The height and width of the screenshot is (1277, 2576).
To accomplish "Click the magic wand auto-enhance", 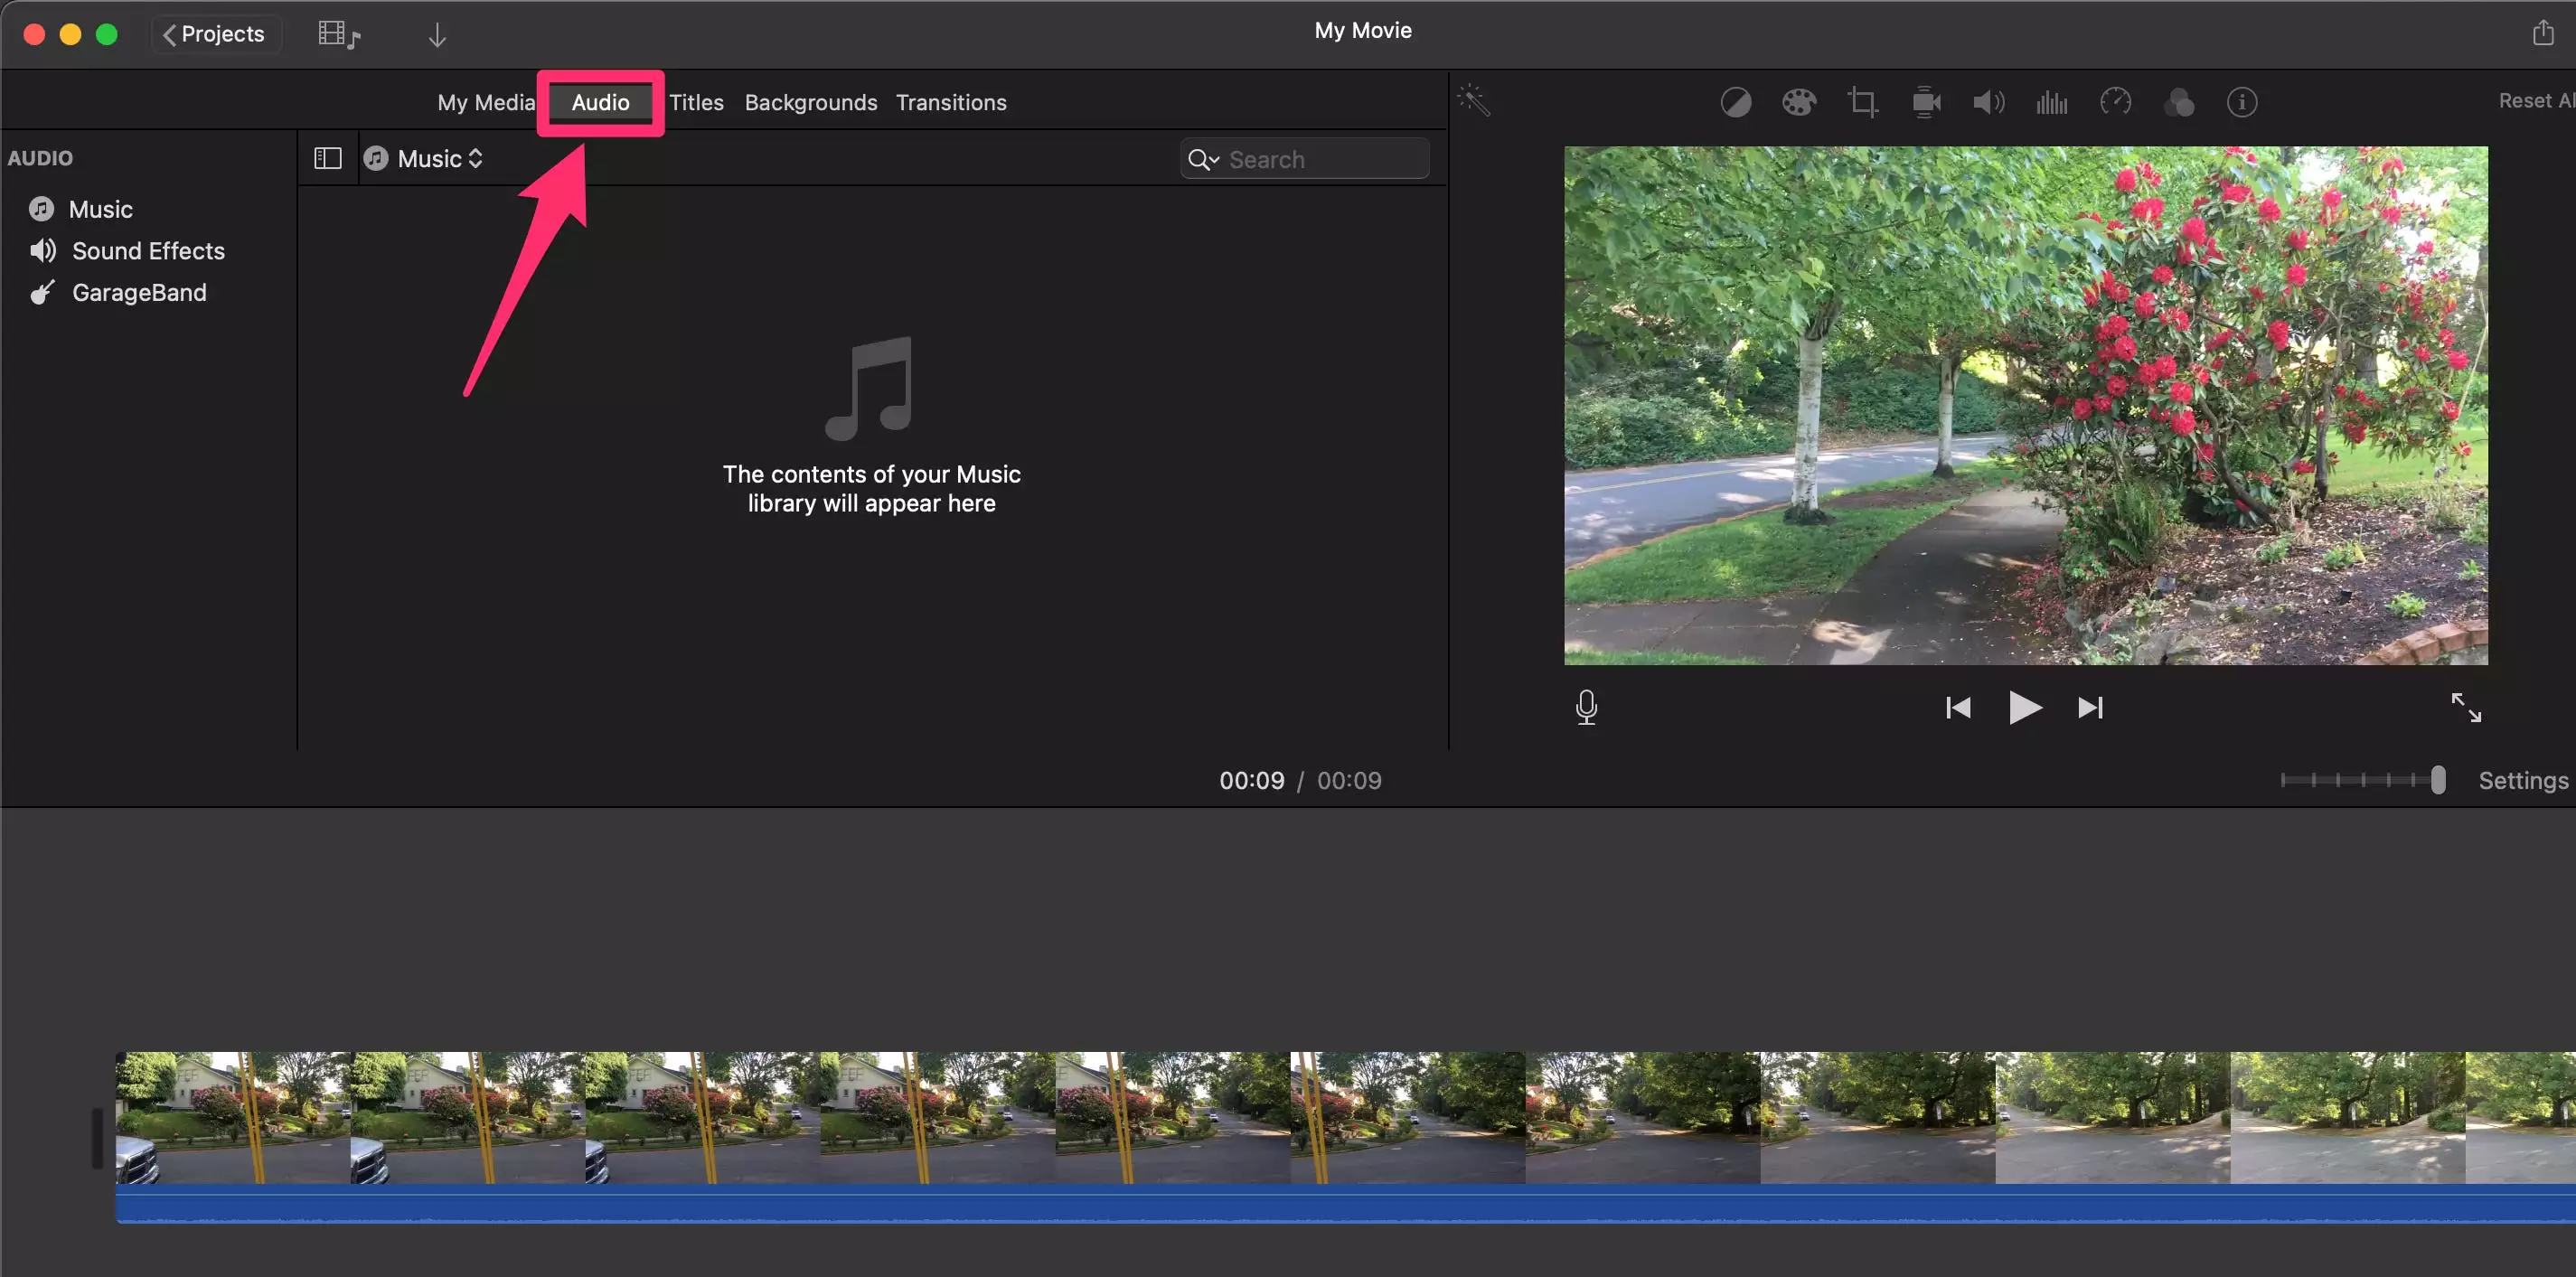I will pyautogui.click(x=1474, y=100).
